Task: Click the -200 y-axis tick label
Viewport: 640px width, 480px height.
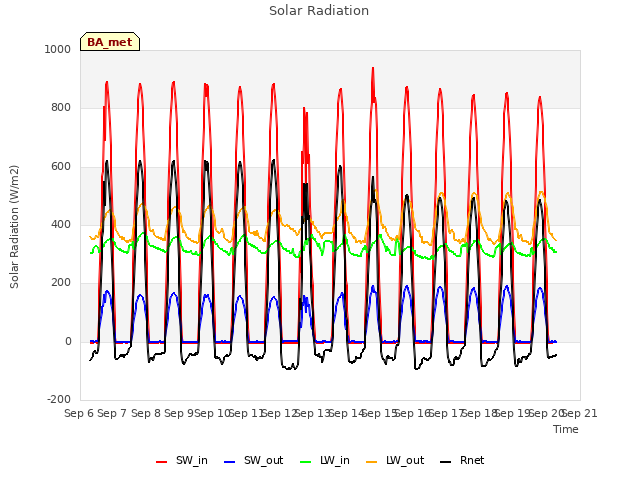Action: point(59,399)
